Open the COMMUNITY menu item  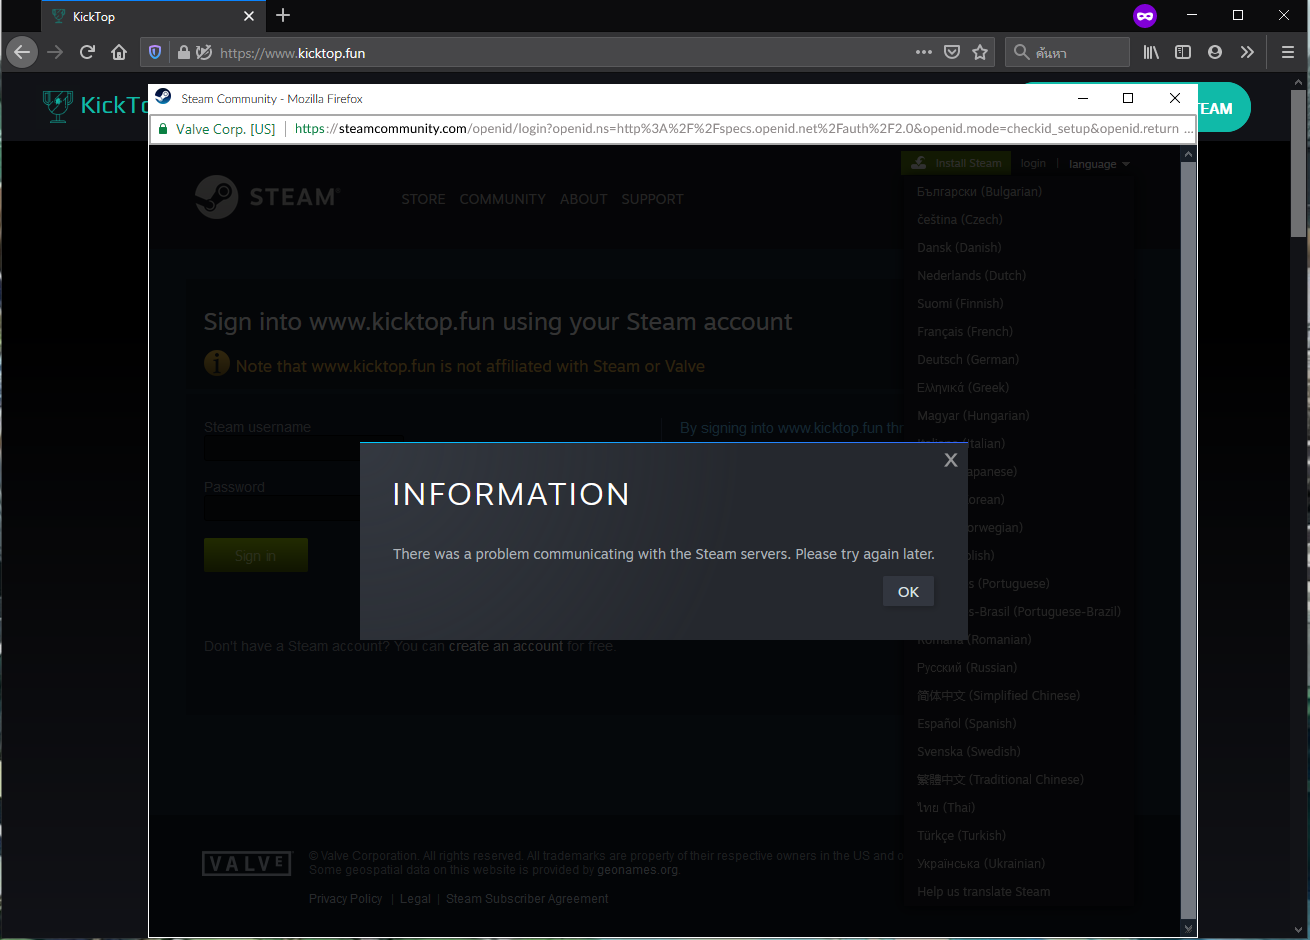point(502,199)
